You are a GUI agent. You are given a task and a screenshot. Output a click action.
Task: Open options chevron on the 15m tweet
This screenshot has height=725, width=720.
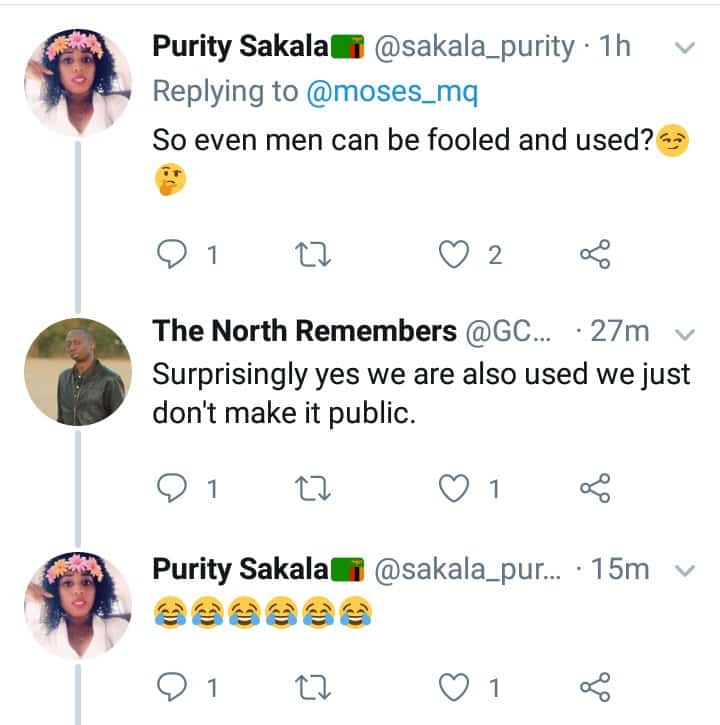pyautogui.click(x=686, y=571)
